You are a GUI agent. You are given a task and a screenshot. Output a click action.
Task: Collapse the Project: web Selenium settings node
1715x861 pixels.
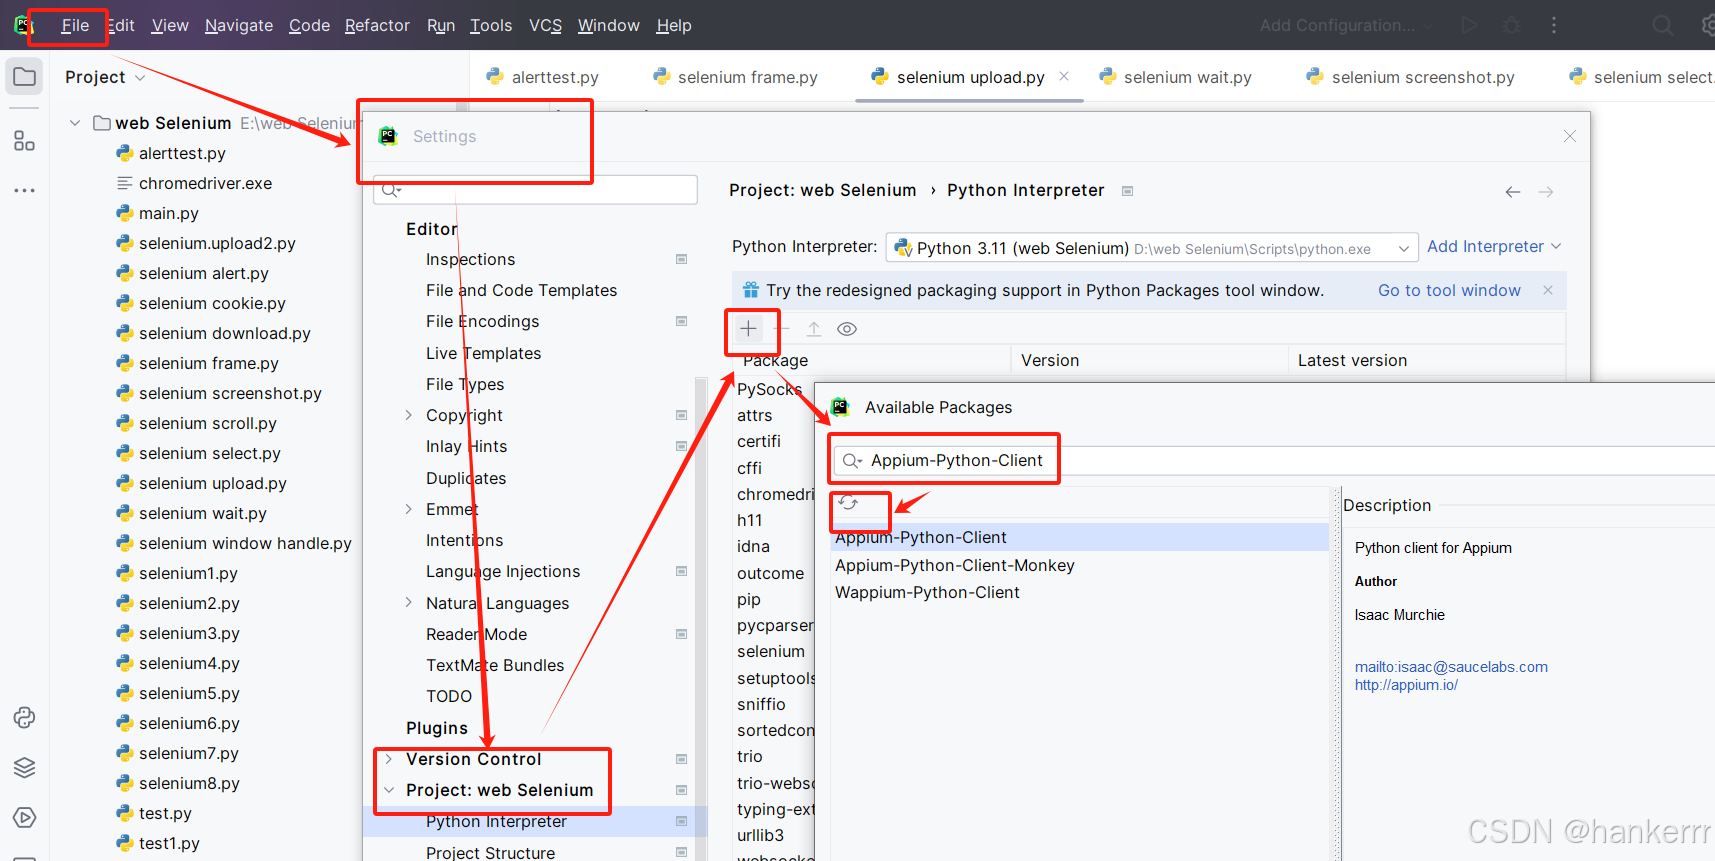pos(389,790)
